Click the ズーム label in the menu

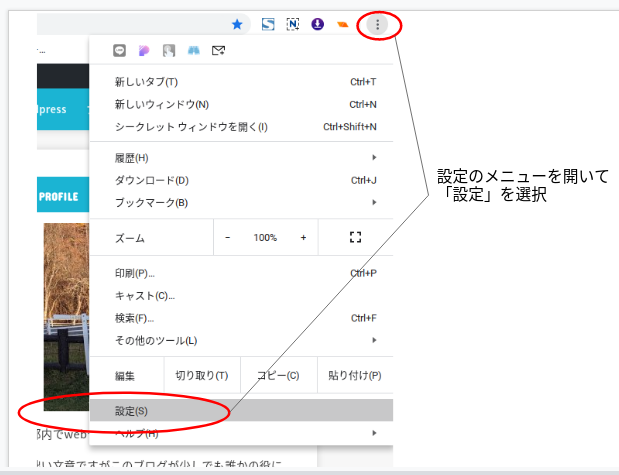pyautogui.click(x=130, y=238)
